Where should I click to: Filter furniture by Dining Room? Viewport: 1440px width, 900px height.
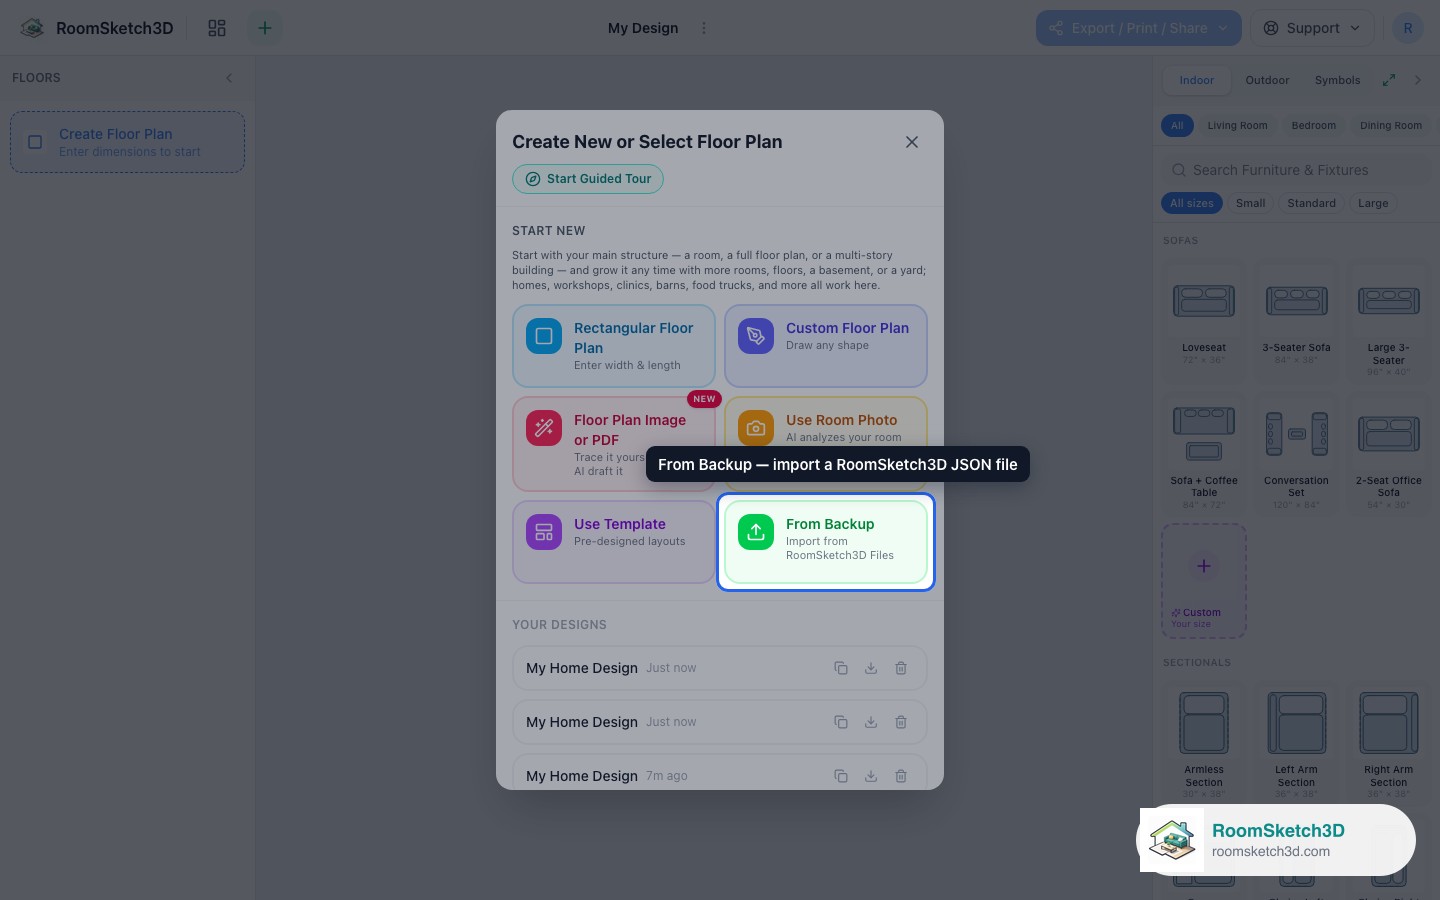coord(1390,126)
